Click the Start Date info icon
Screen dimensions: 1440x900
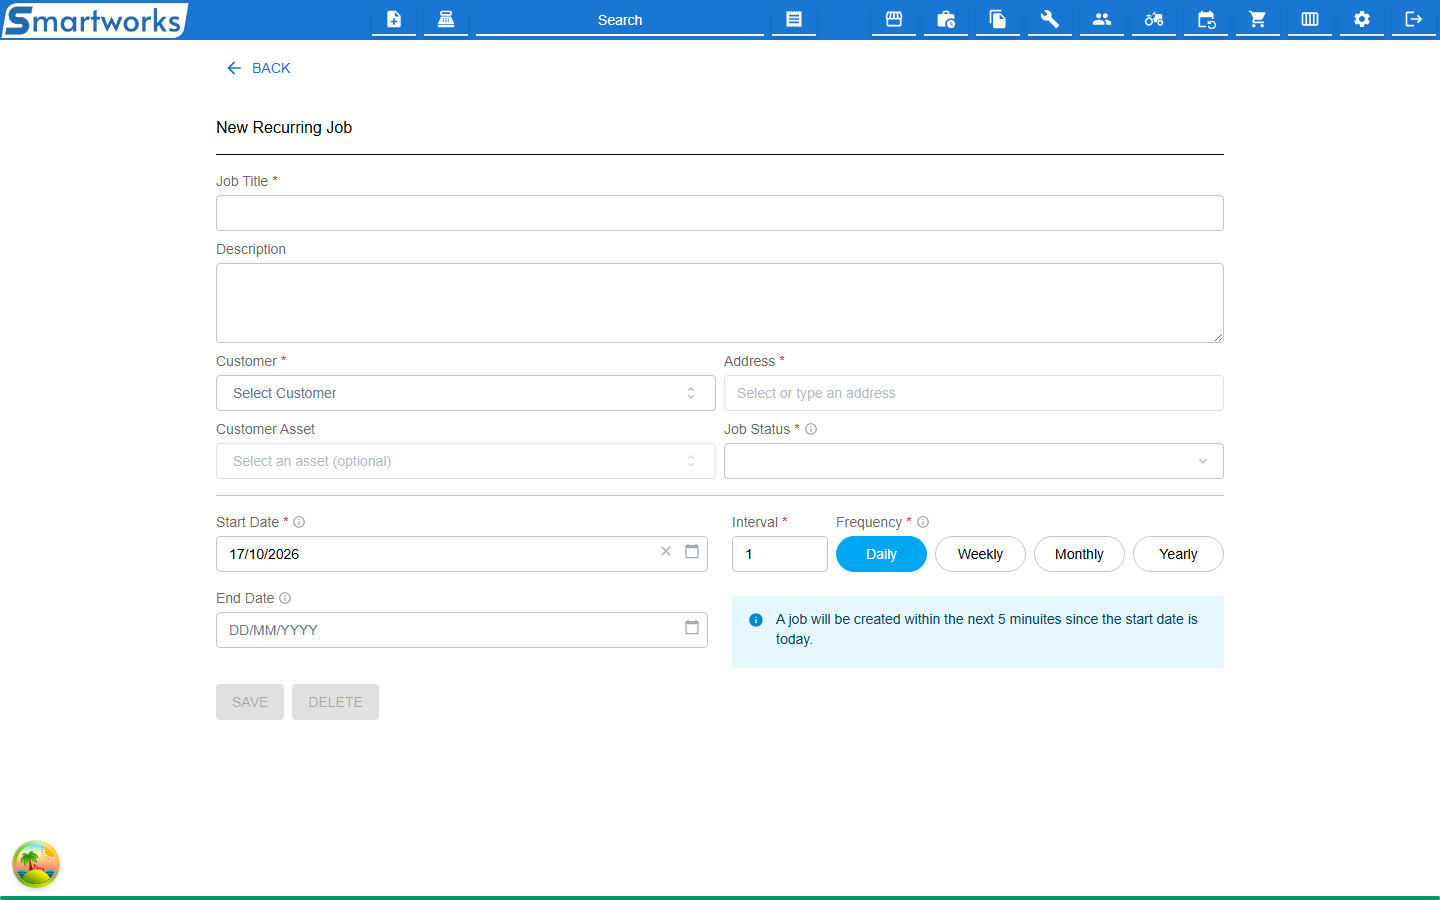pyautogui.click(x=299, y=522)
